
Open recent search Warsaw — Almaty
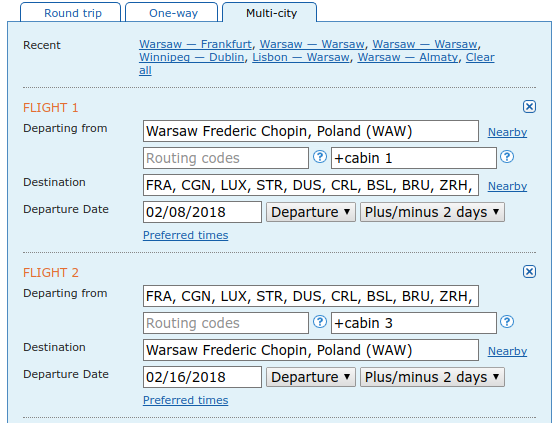[x=408, y=57]
